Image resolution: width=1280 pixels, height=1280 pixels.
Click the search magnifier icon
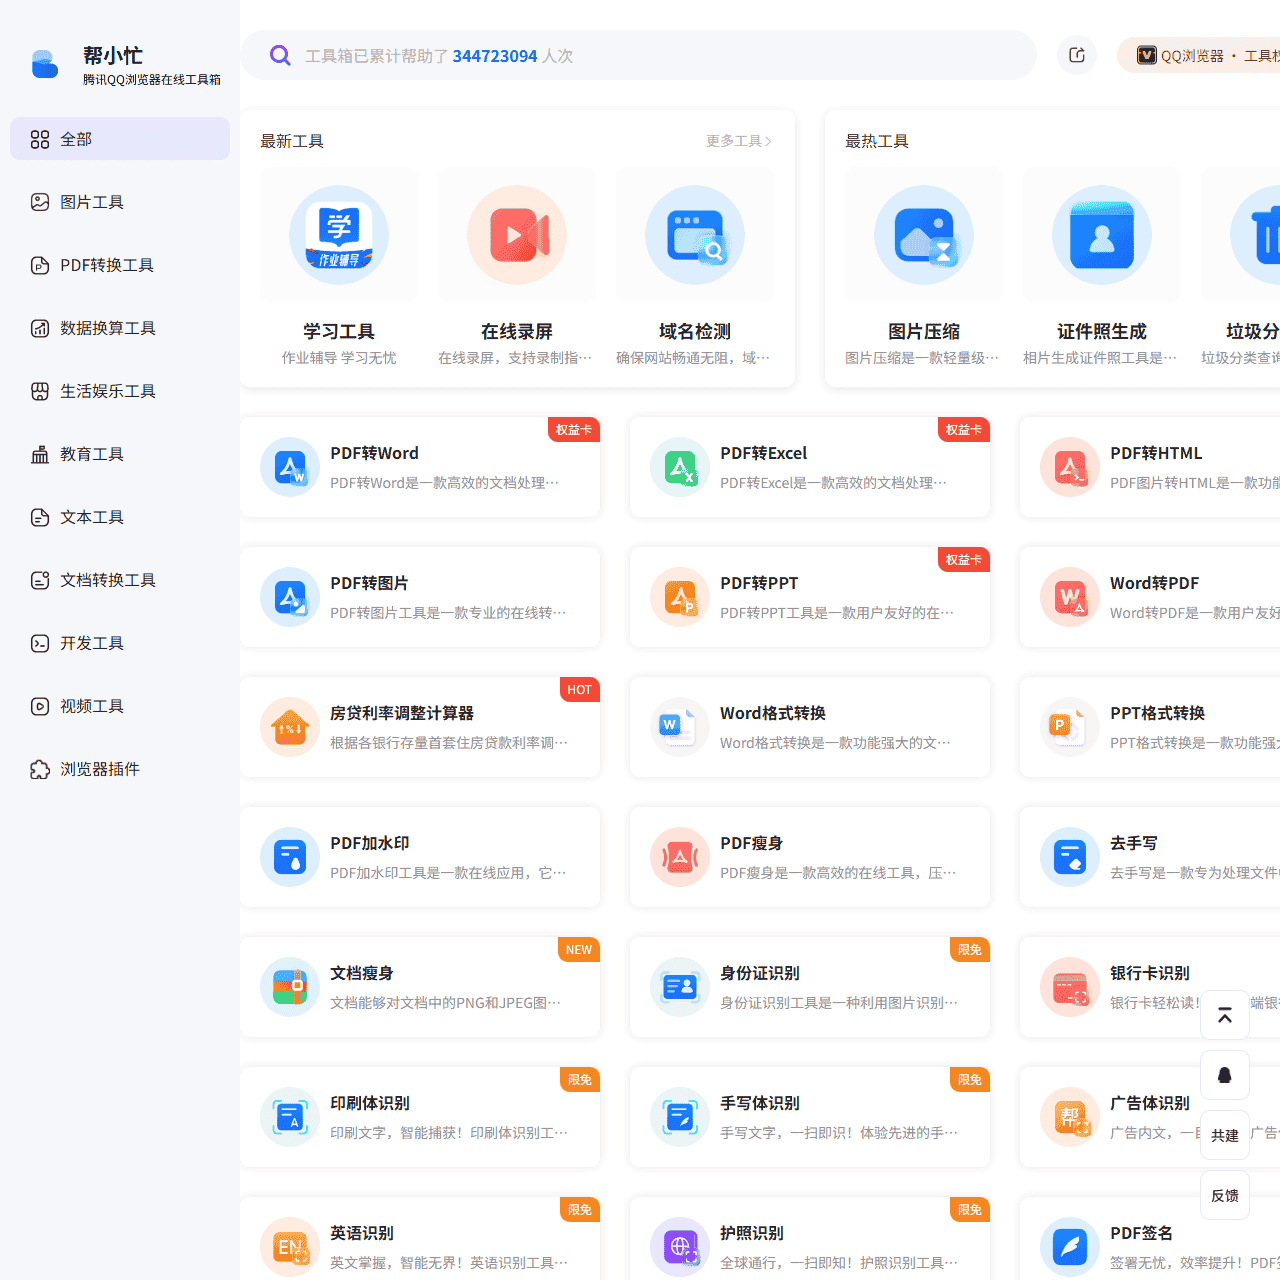(x=280, y=55)
